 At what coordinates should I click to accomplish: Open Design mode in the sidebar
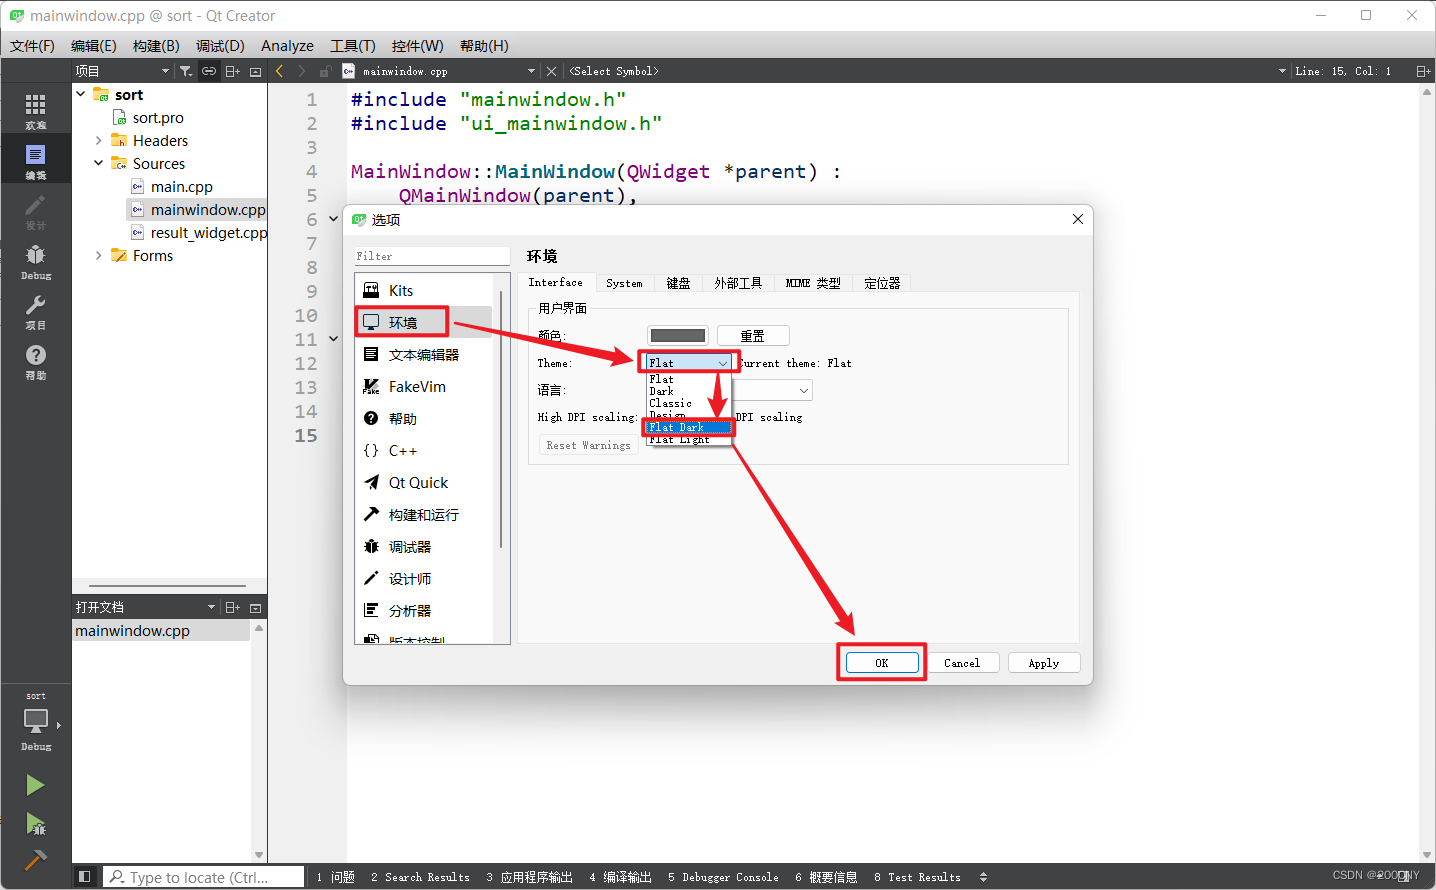(35, 210)
